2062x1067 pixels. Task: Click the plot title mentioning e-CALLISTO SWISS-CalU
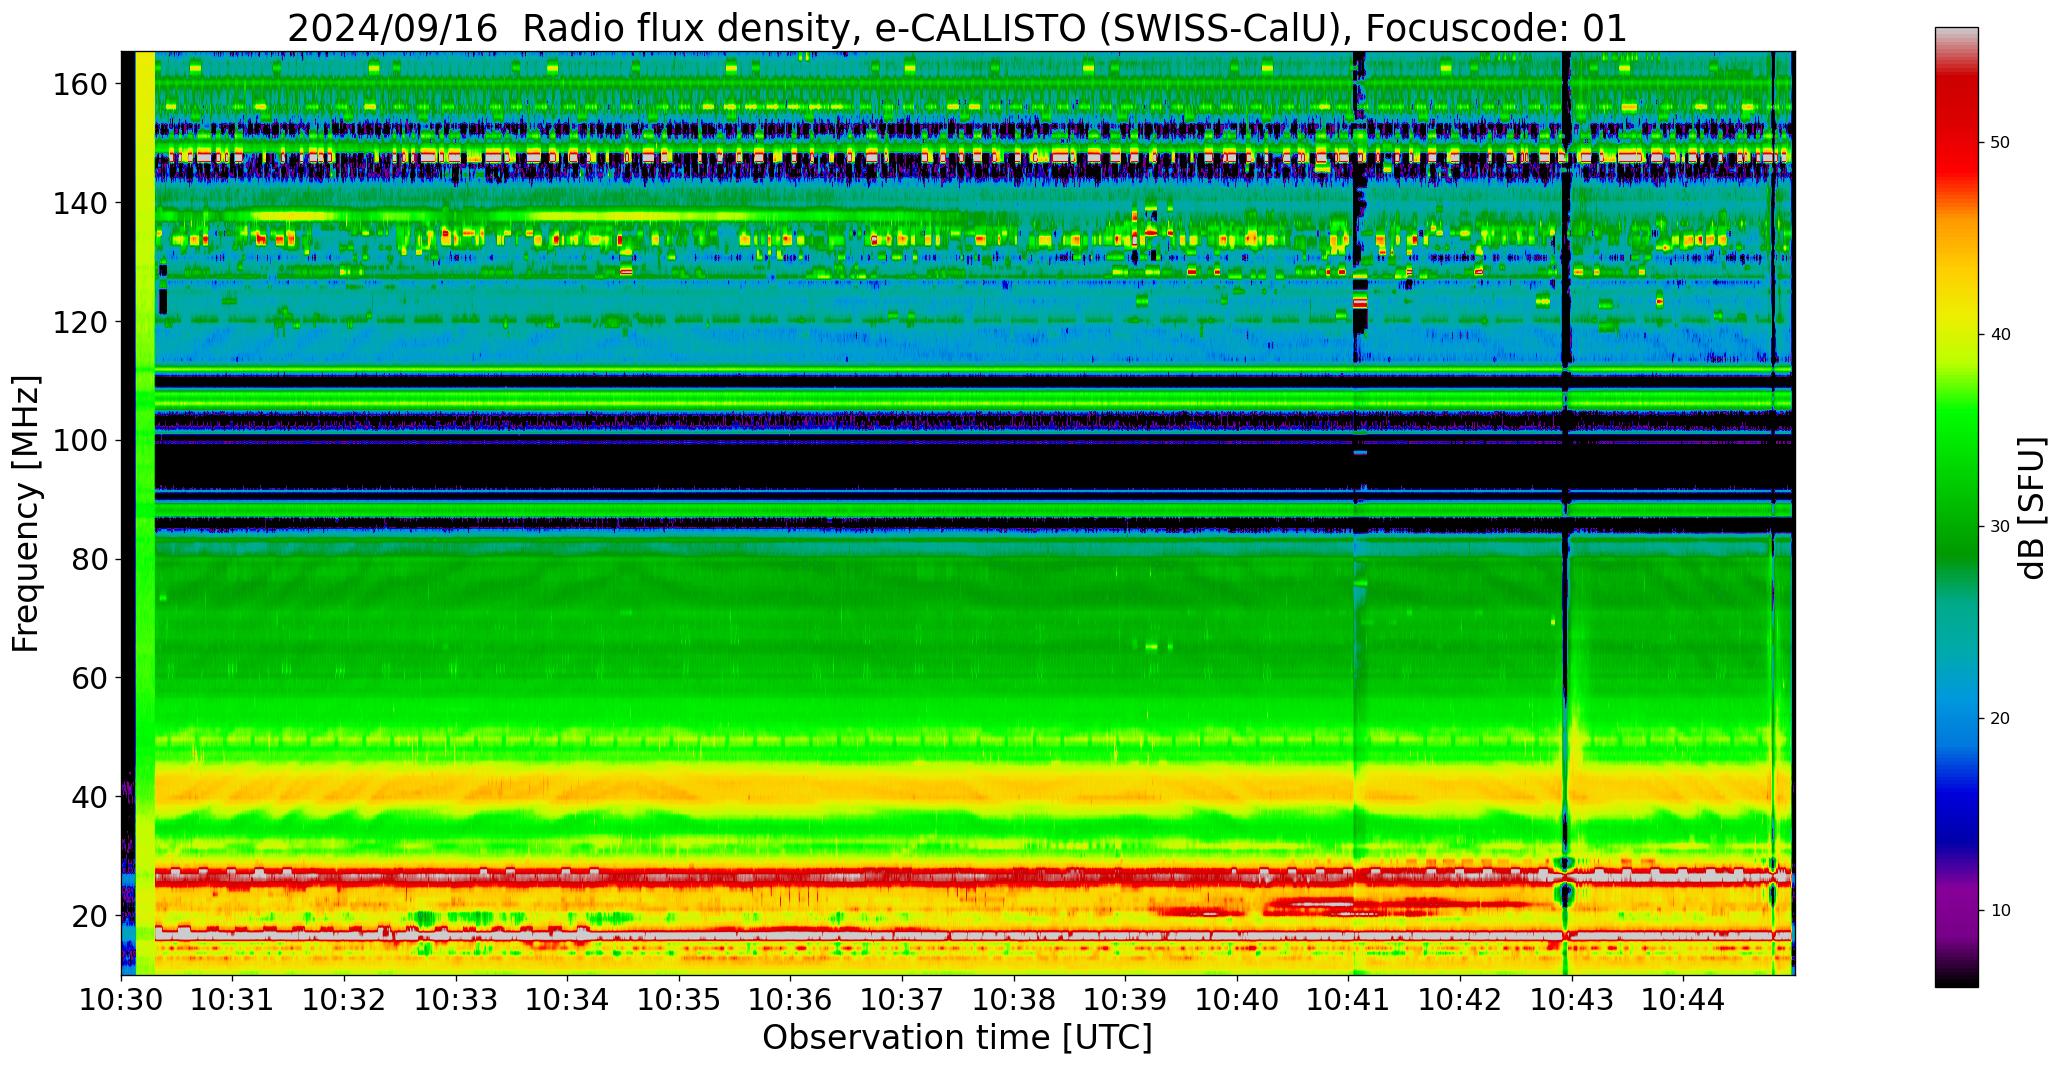tap(957, 28)
